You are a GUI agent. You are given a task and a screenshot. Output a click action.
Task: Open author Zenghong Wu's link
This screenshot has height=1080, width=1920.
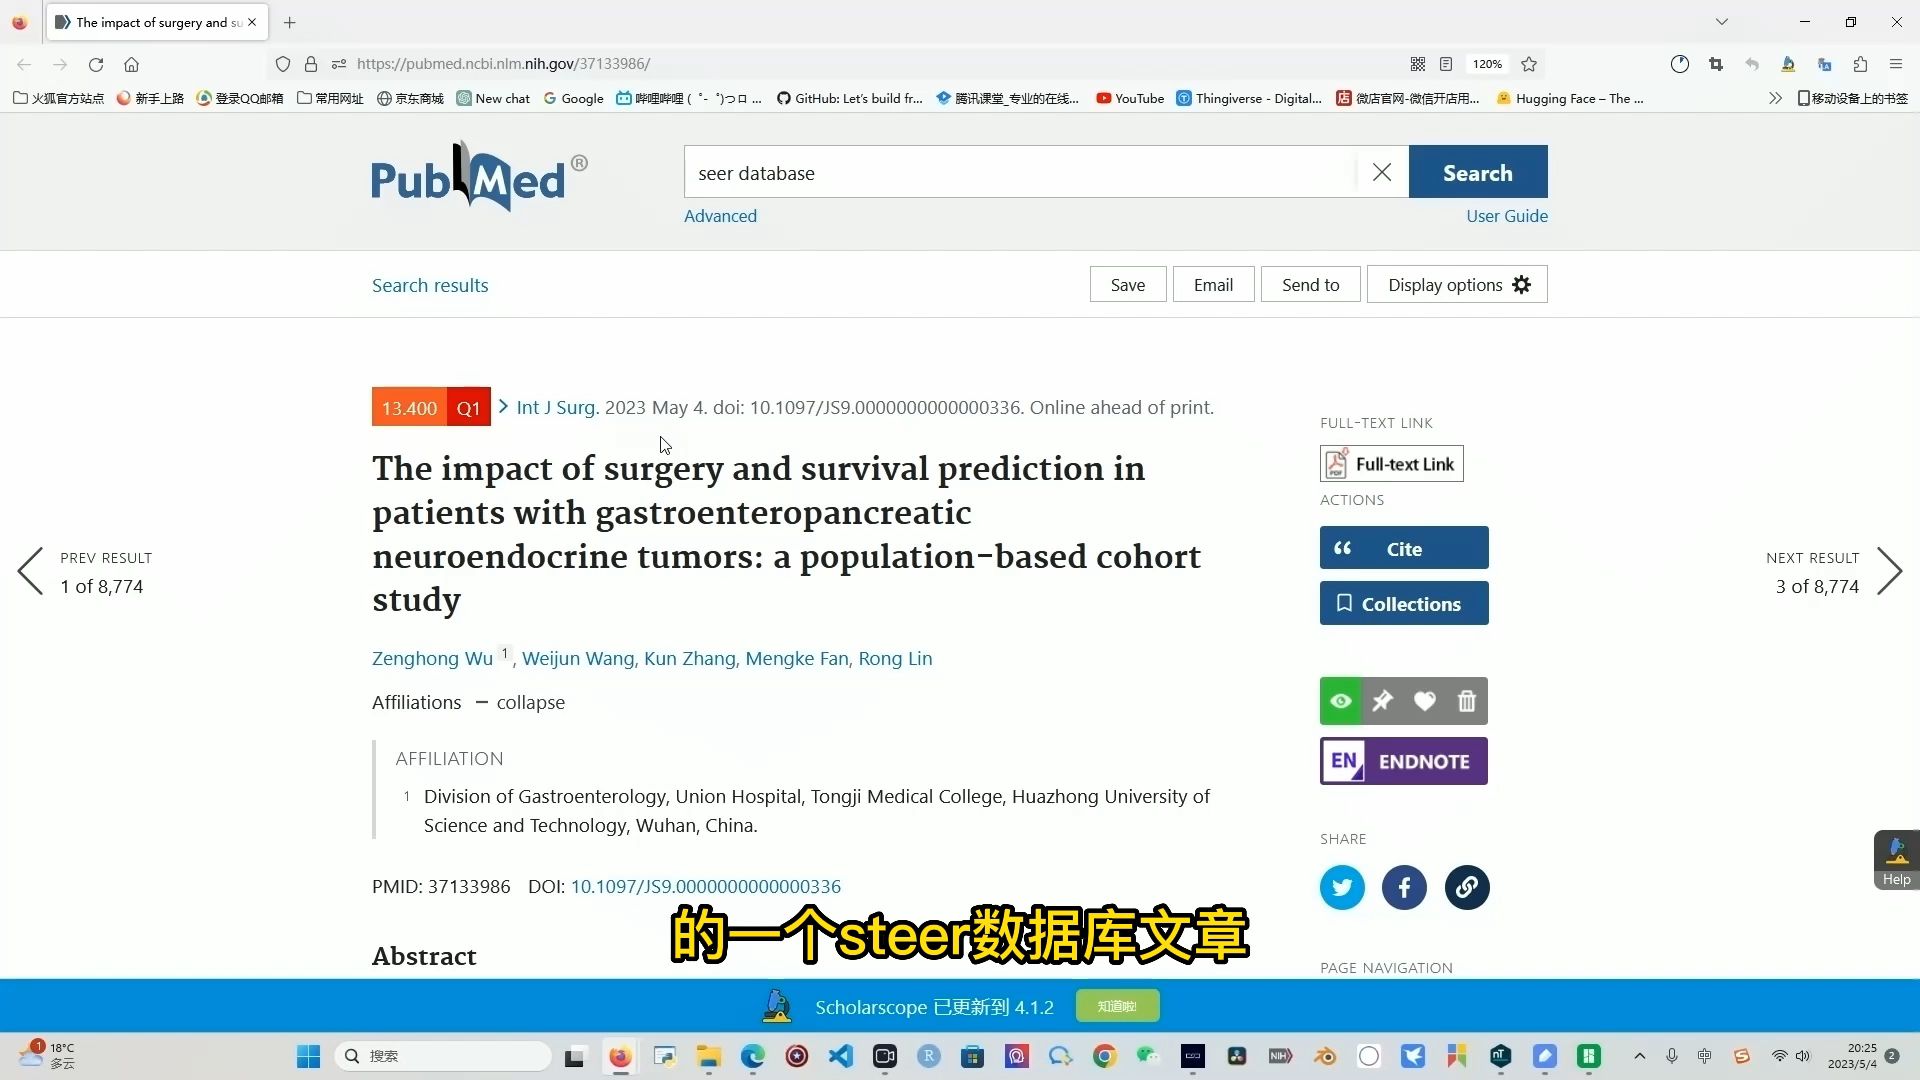point(432,658)
